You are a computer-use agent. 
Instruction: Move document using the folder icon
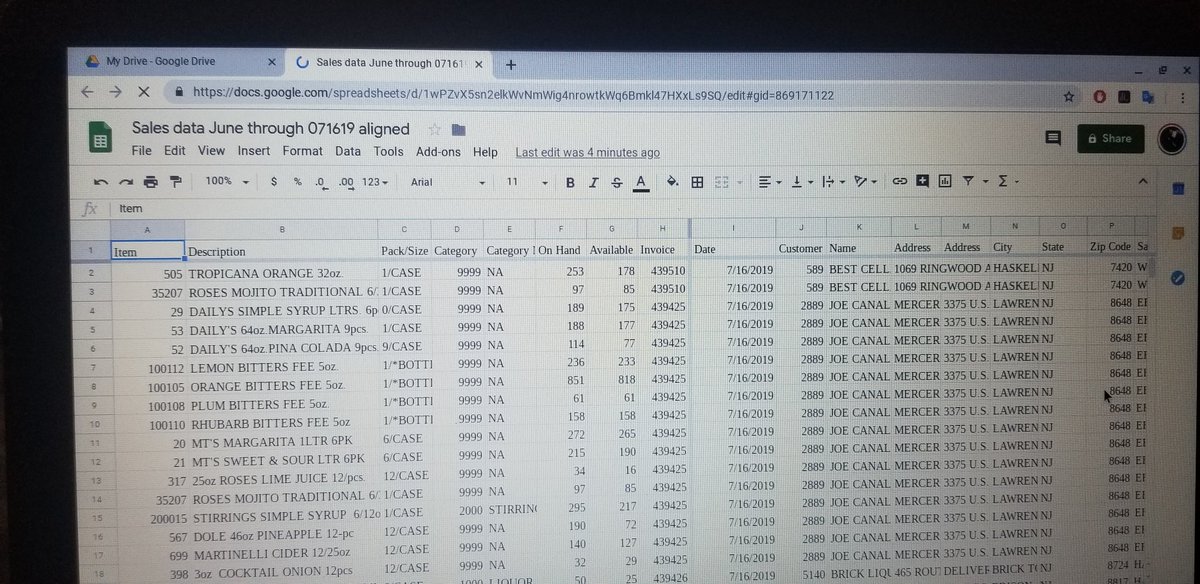click(x=458, y=130)
